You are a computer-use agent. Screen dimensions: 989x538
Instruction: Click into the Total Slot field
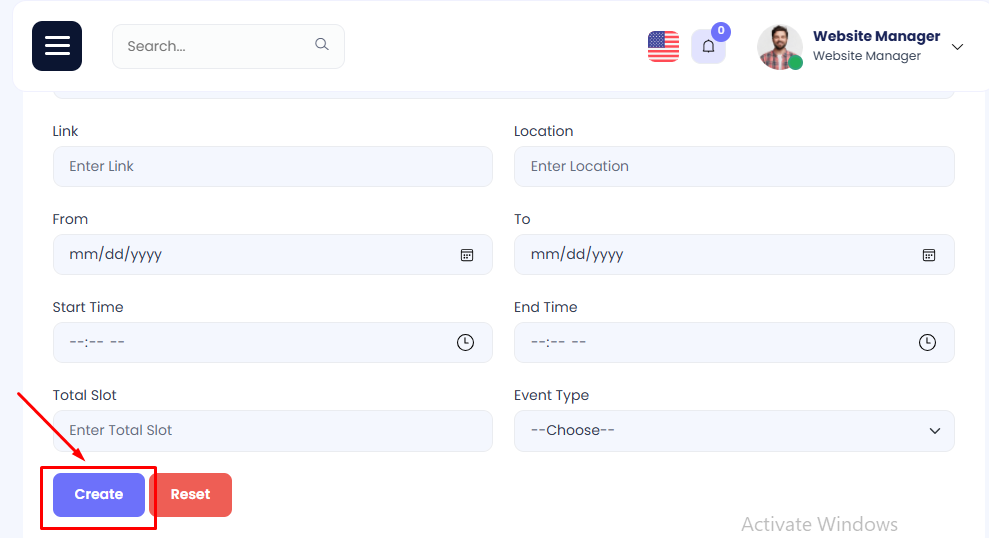(x=272, y=431)
